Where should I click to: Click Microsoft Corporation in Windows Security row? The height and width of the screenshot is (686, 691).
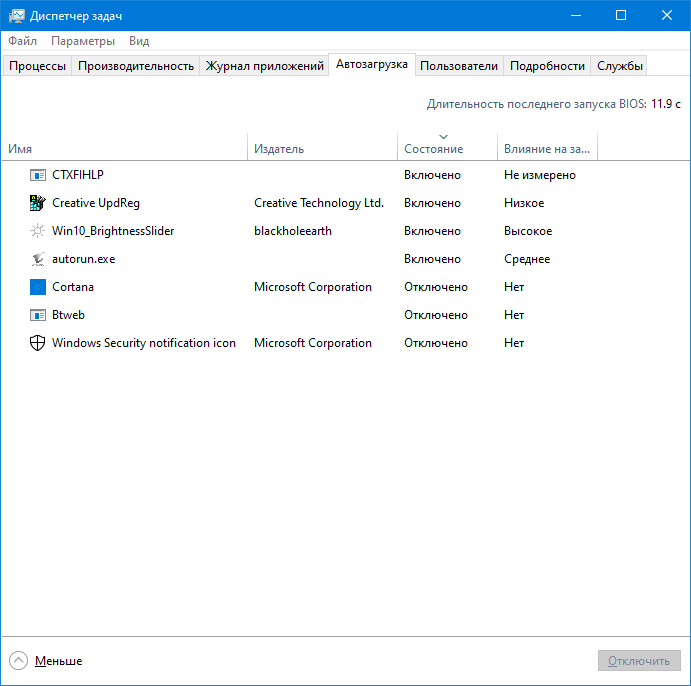(x=313, y=343)
